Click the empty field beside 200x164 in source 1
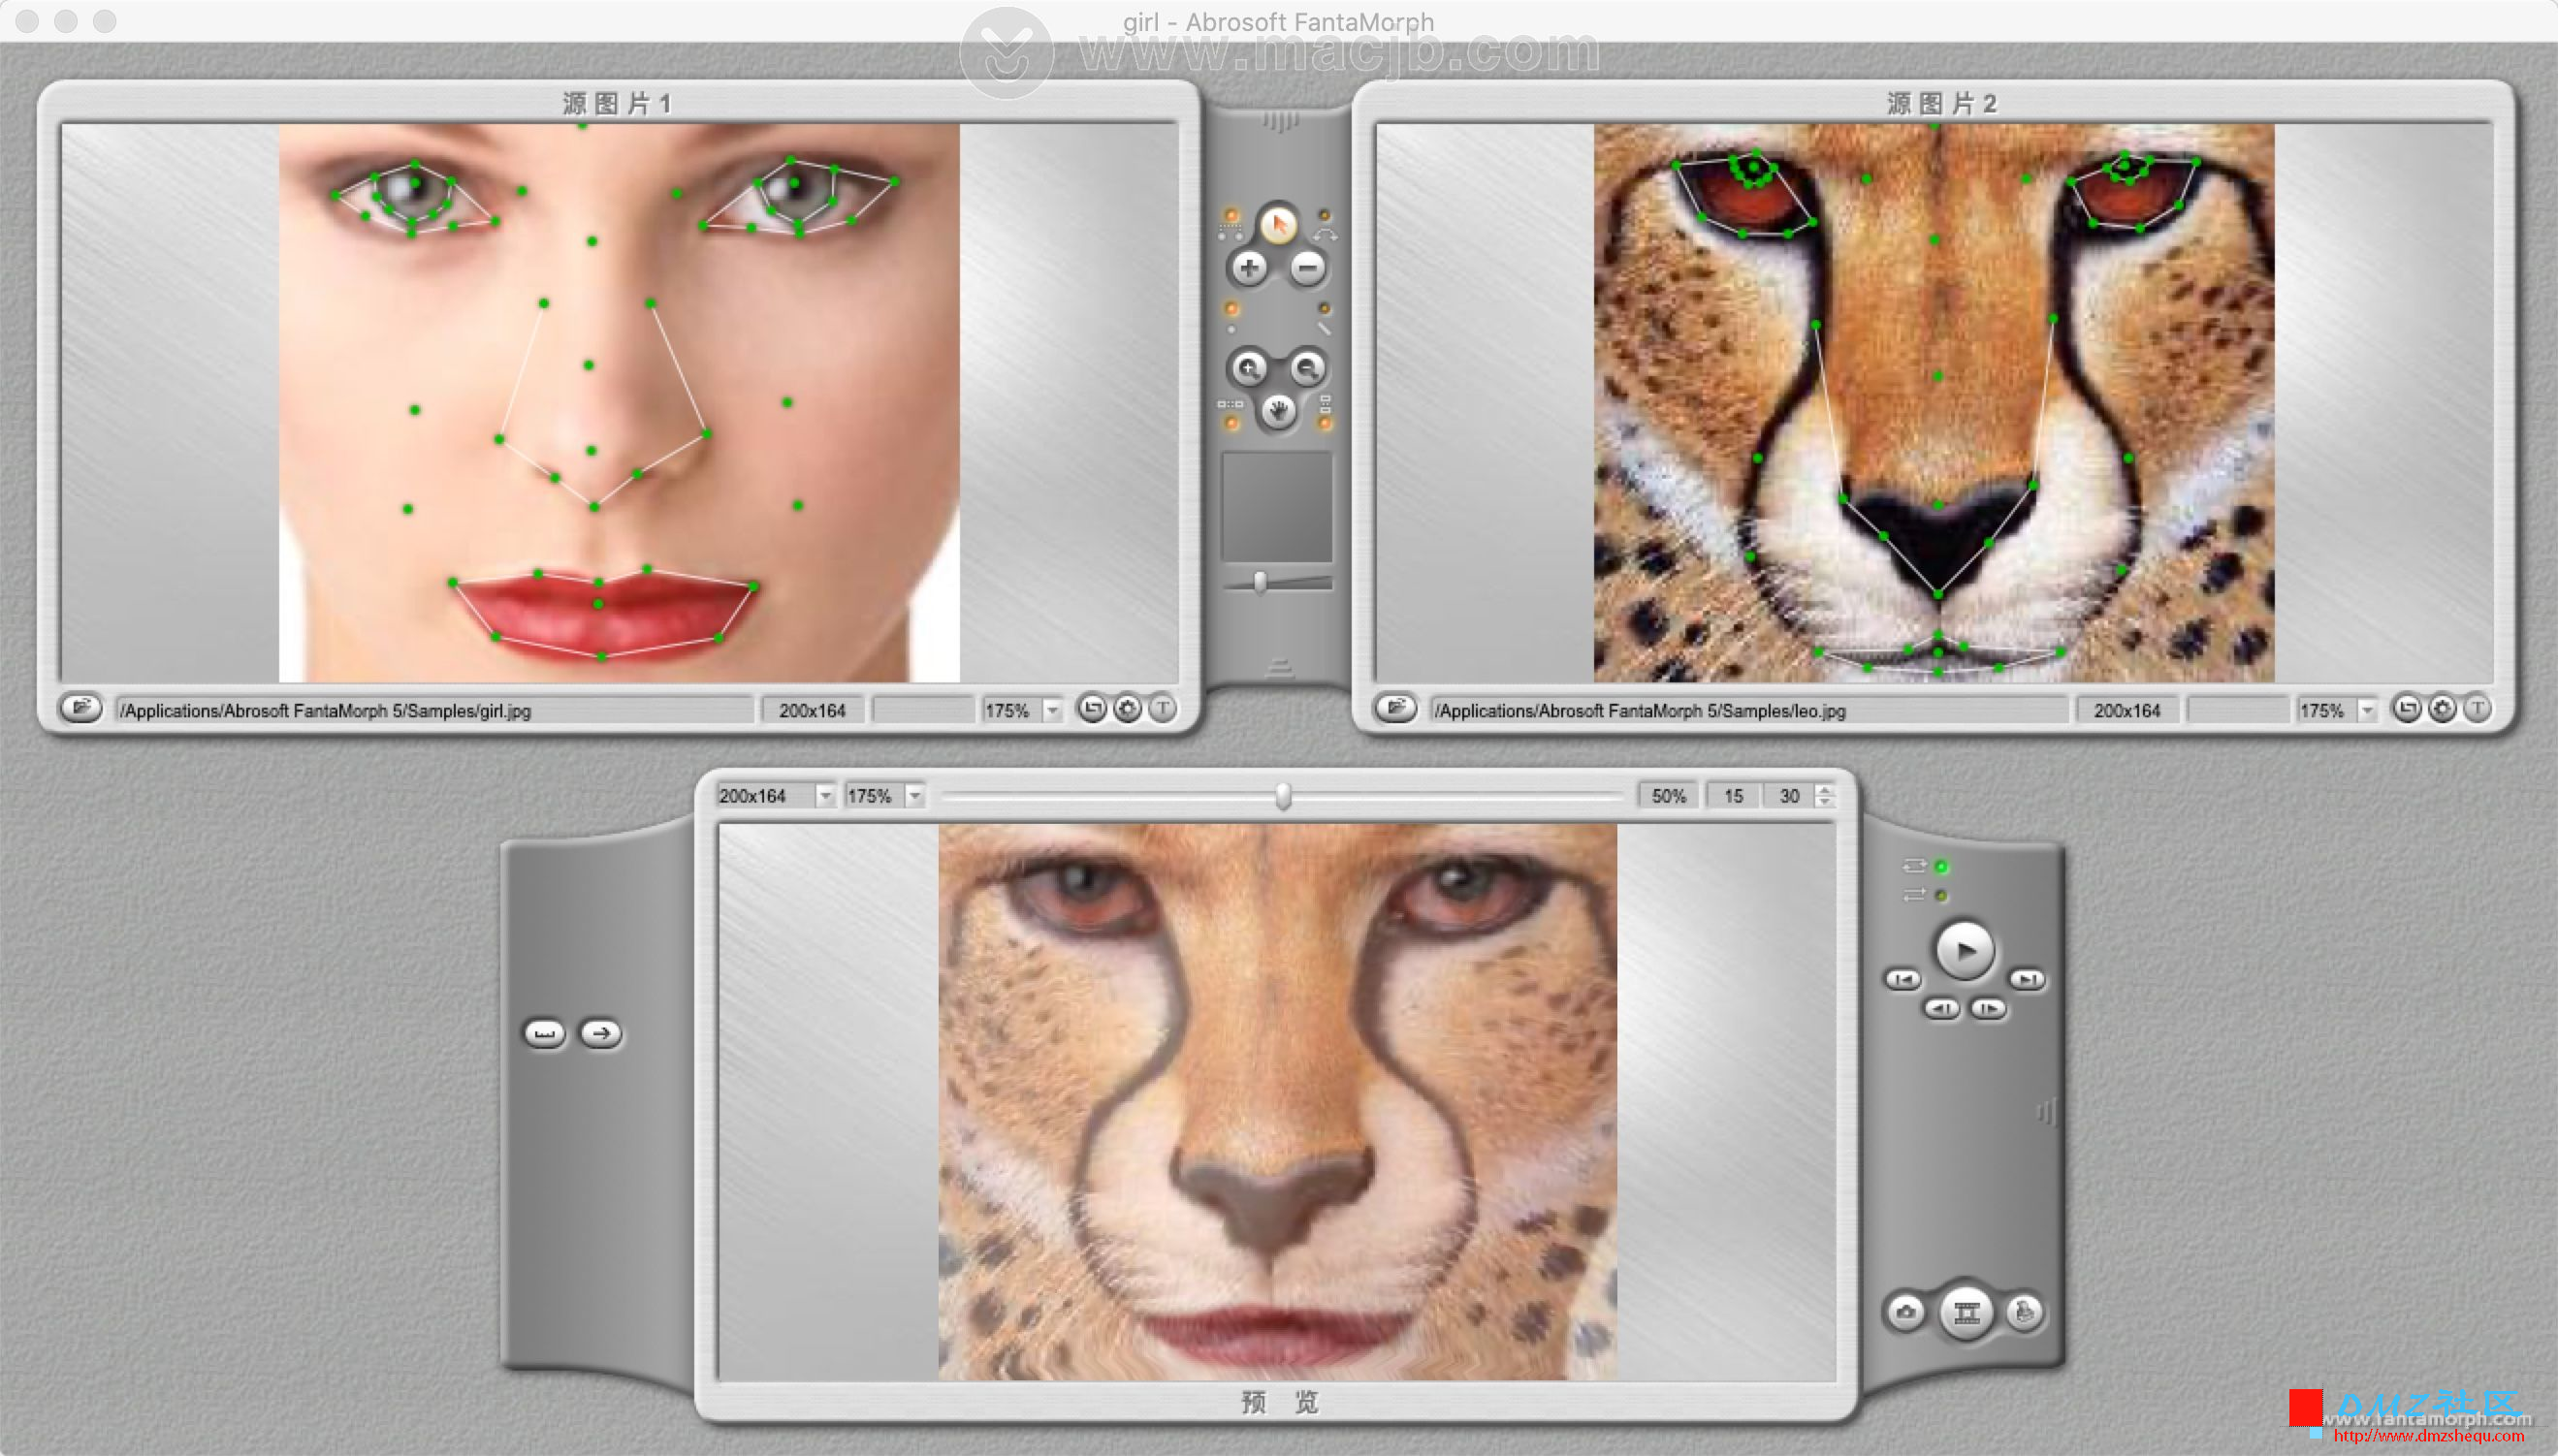The width and height of the screenshot is (2558, 1456). [922, 710]
